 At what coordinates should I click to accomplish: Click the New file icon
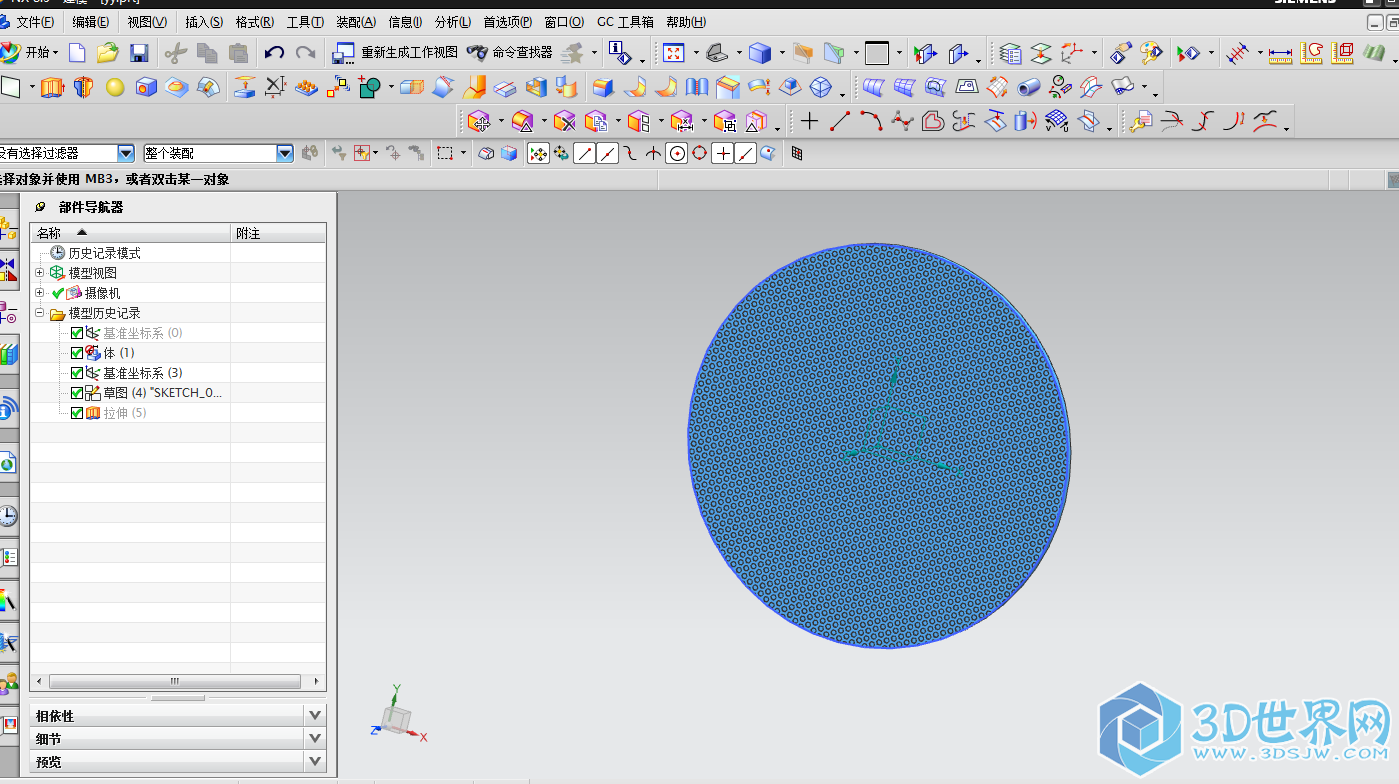pyautogui.click(x=76, y=52)
